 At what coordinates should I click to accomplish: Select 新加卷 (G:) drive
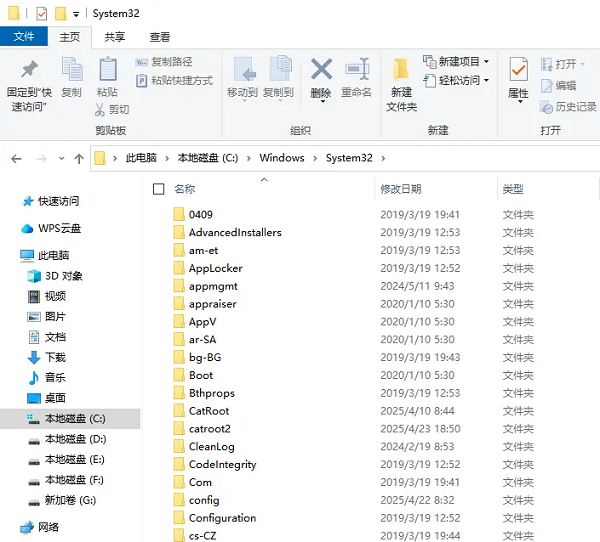pos(62,500)
